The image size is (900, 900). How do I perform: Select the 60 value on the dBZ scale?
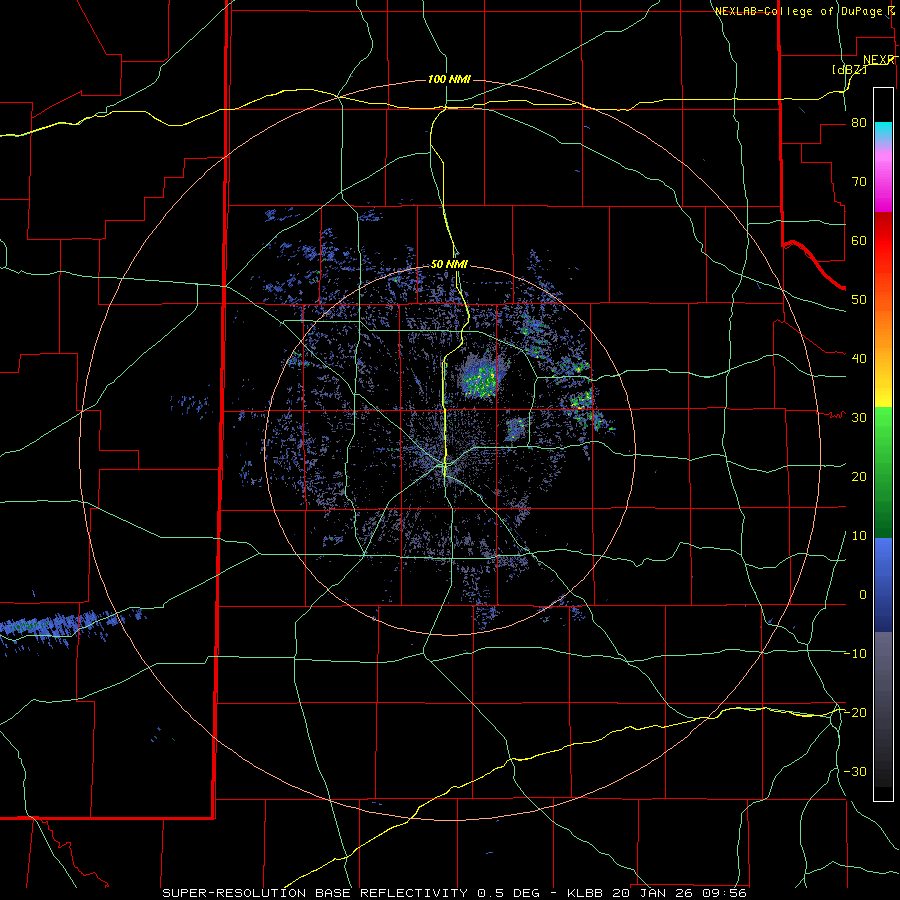point(859,240)
